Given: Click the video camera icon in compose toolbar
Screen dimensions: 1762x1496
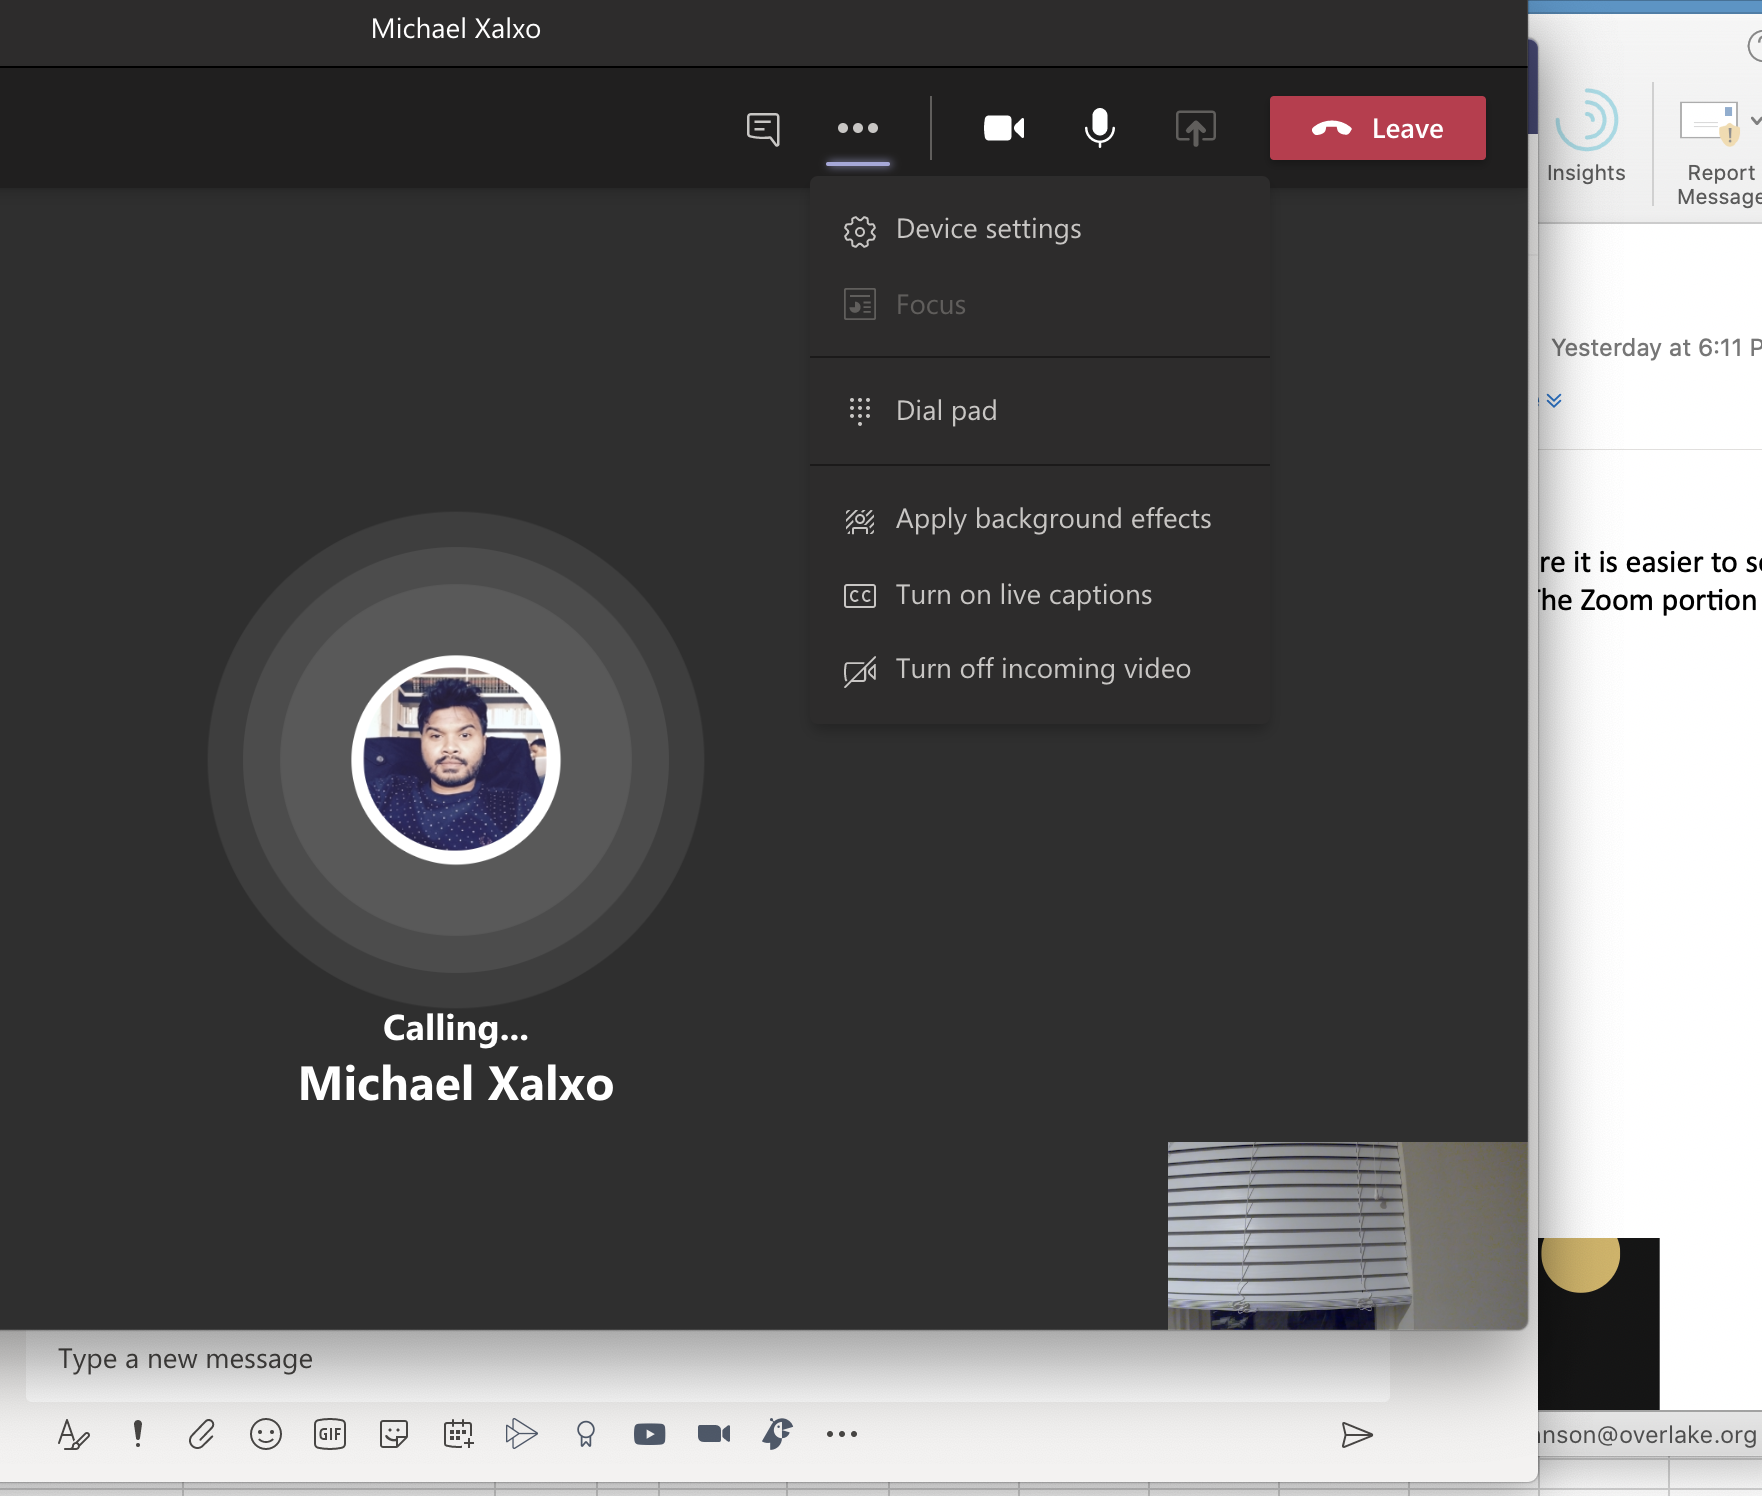Looking at the screenshot, I should click(714, 1435).
